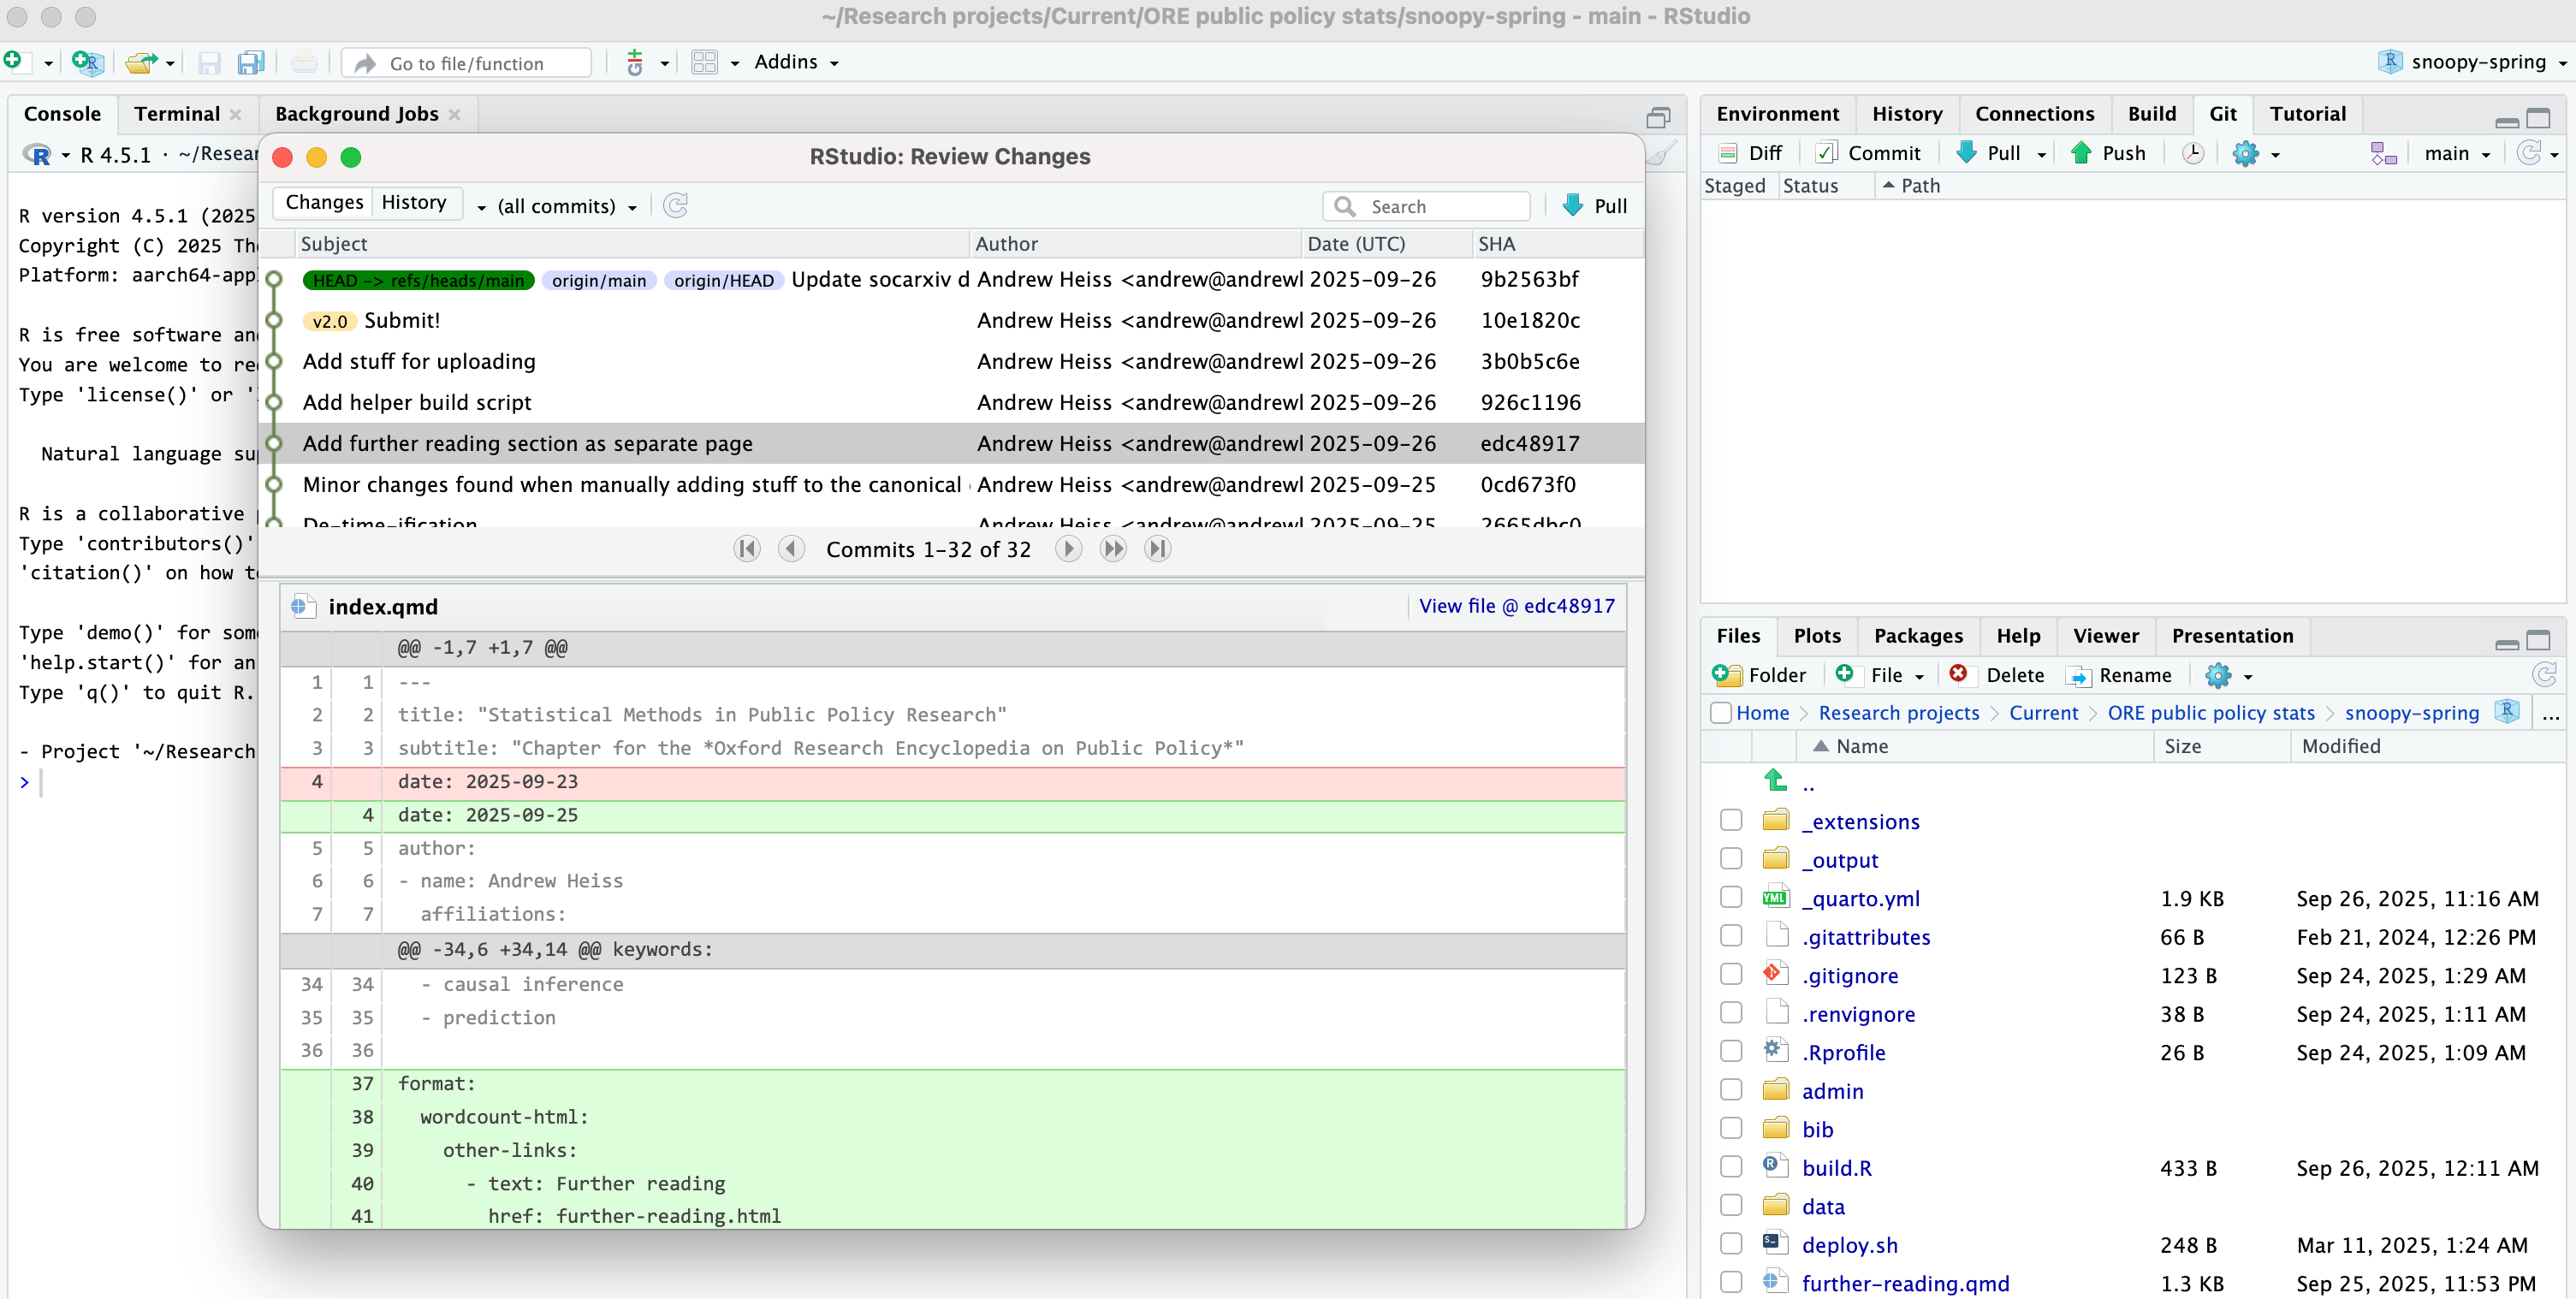Click the Git Push arrow icon
This screenshot has height=1299, width=2576.
tap(2081, 153)
